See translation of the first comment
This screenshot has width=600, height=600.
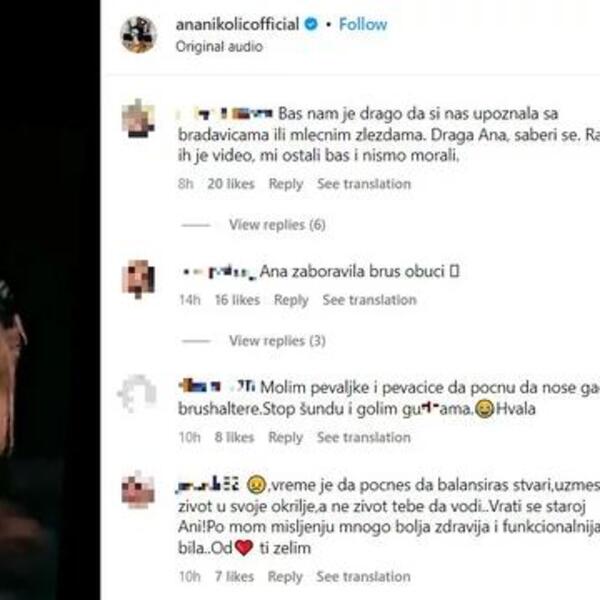click(364, 184)
